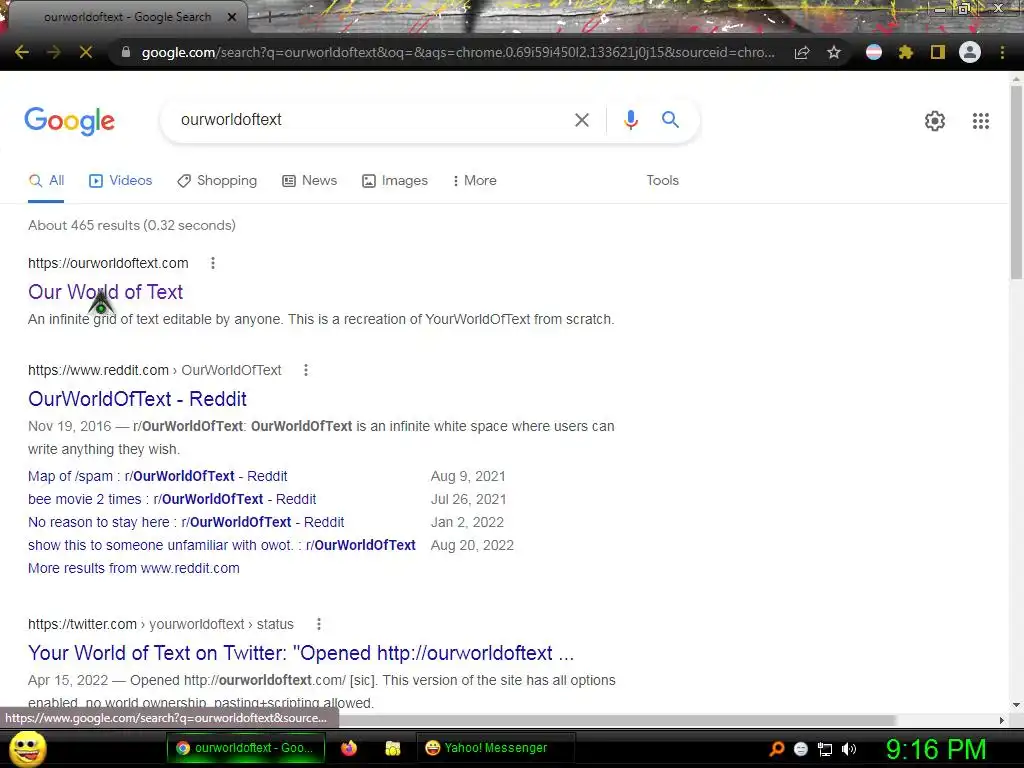
Task: Open the Your World of Text on Twitter result
Action: click(x=301, y=653)
